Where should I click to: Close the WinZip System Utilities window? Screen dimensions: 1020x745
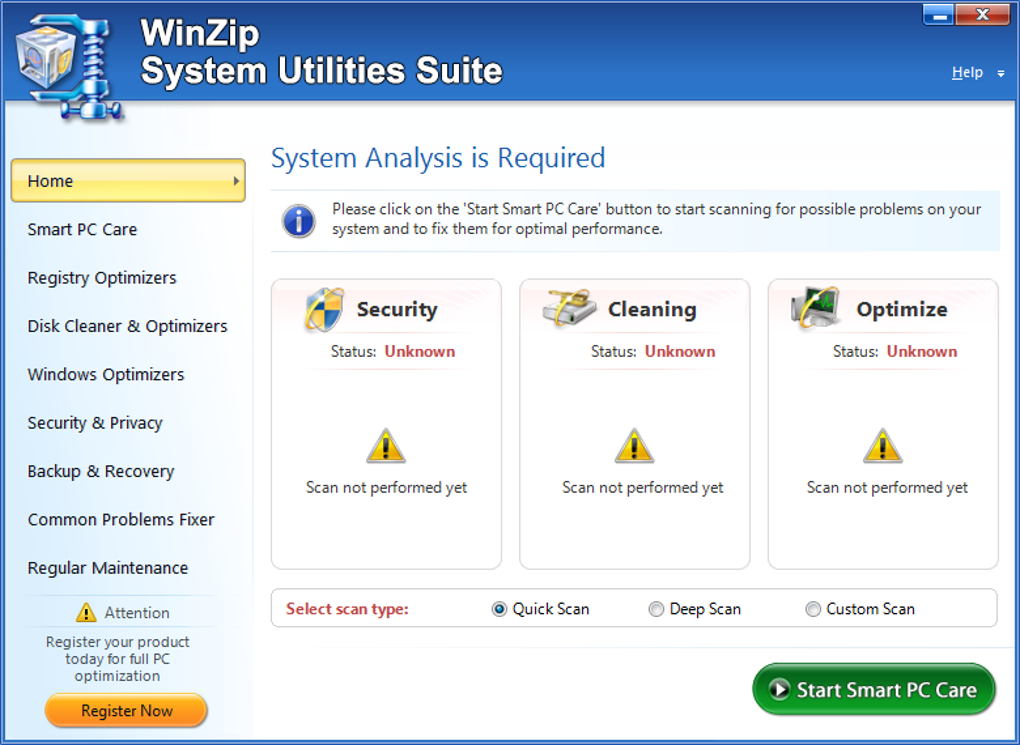point(983,14)
